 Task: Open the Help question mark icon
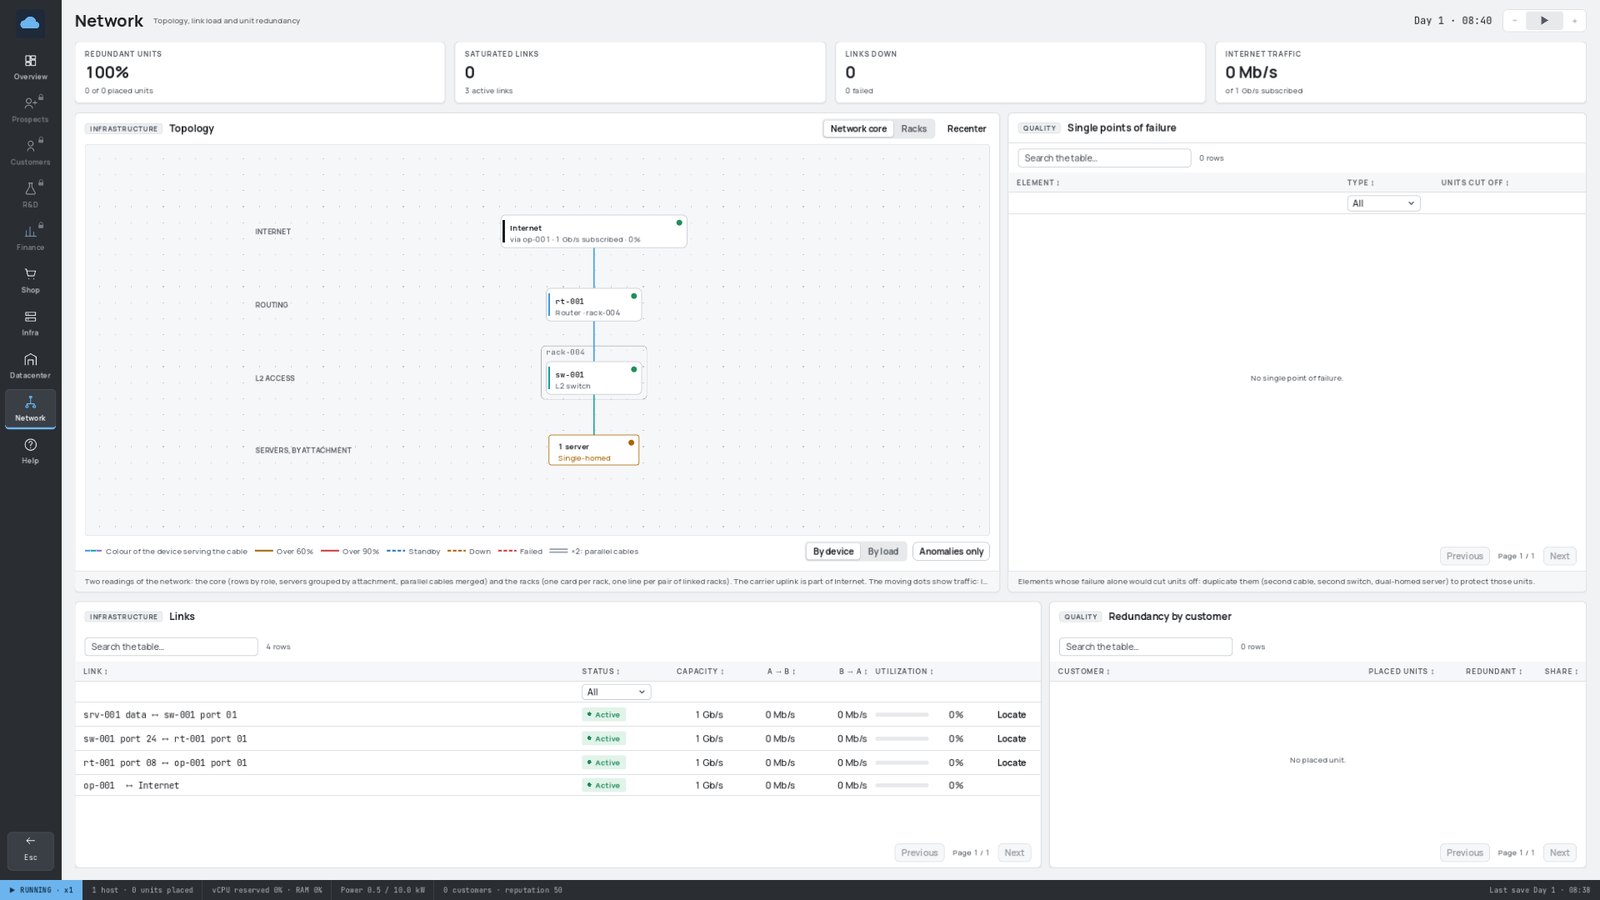30,445
